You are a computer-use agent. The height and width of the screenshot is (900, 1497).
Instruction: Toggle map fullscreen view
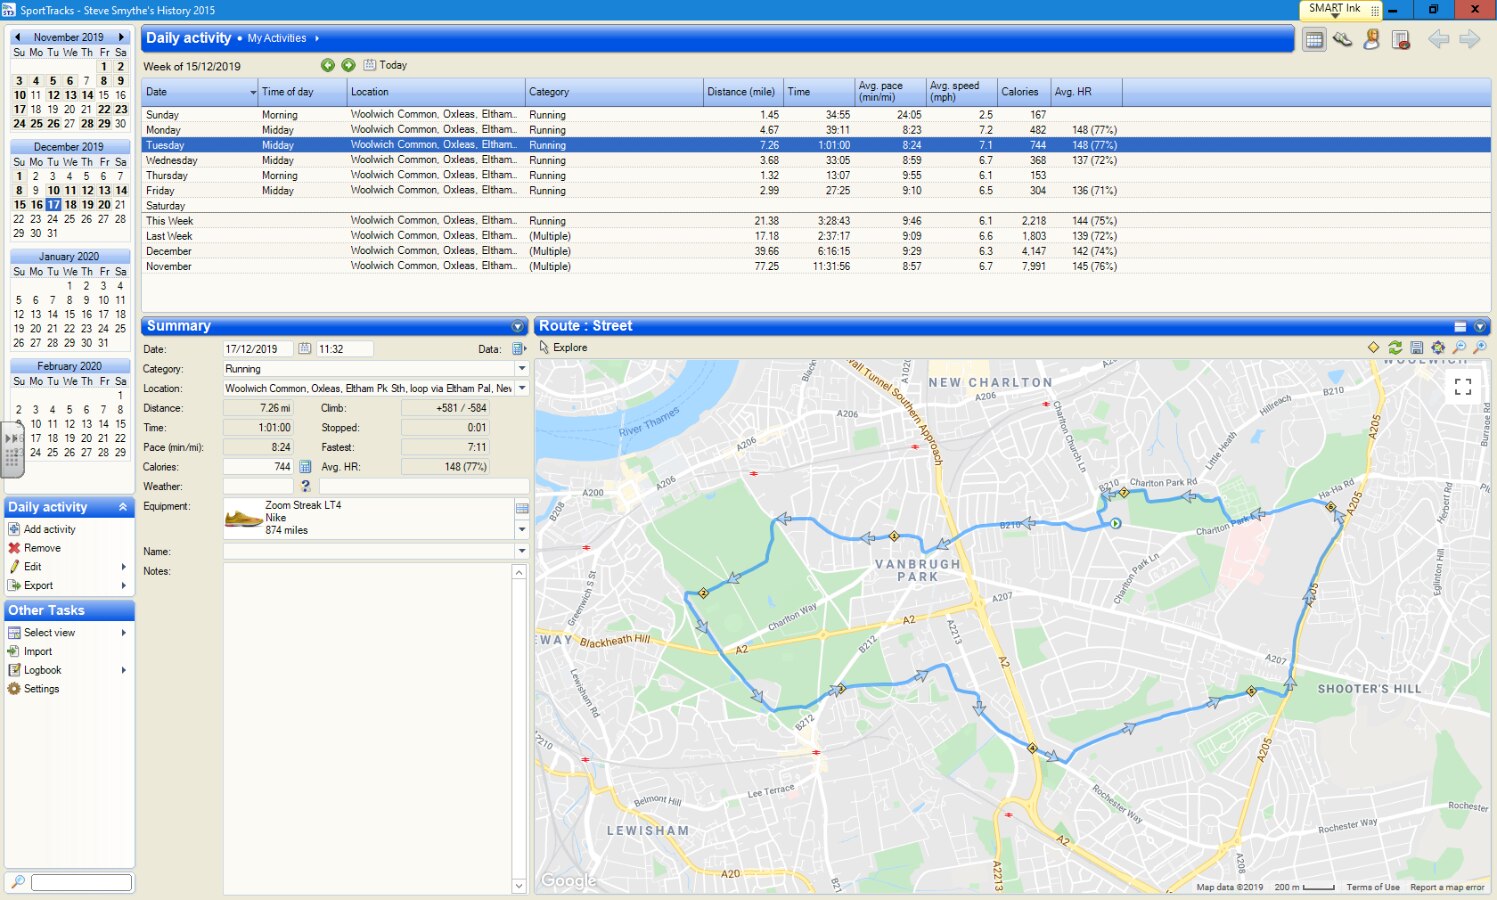point(1462,387)
